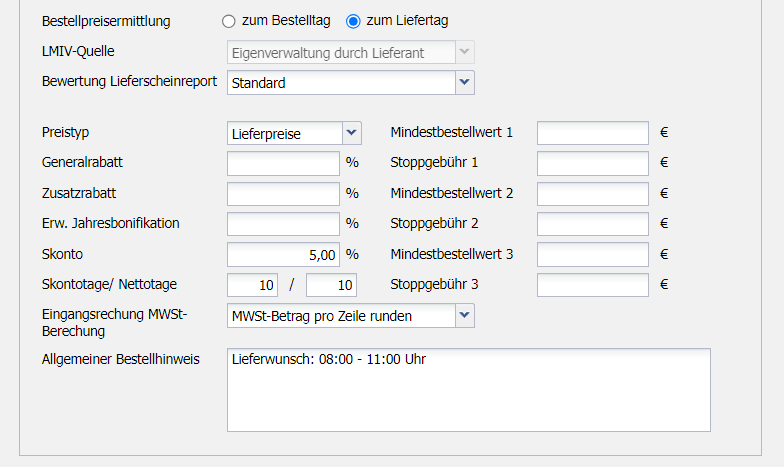The width and height of the screenshot is (784, 467).
Task: Select the 'zum Liefertag' radio option
Action: point(353,21)
